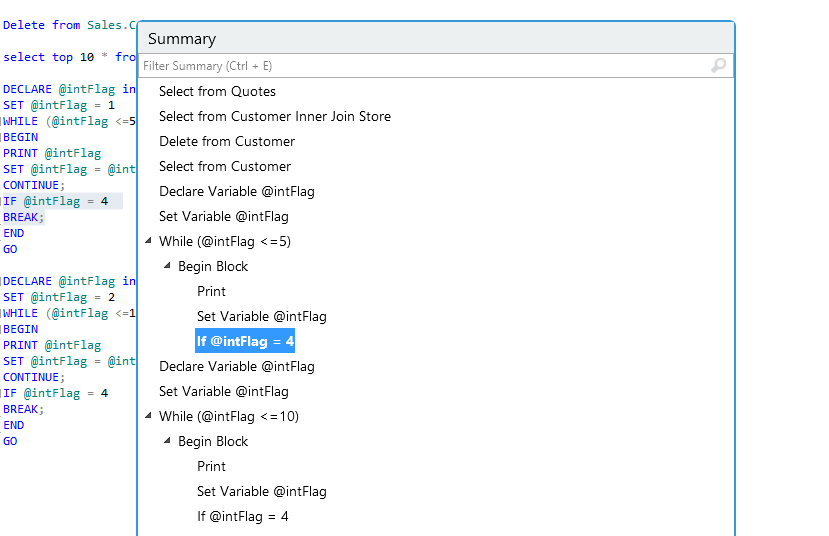This screenshot has height=536, width=829.
Task: Click the While (@intFlag <=10) label
Action: [x=229, y=416]
